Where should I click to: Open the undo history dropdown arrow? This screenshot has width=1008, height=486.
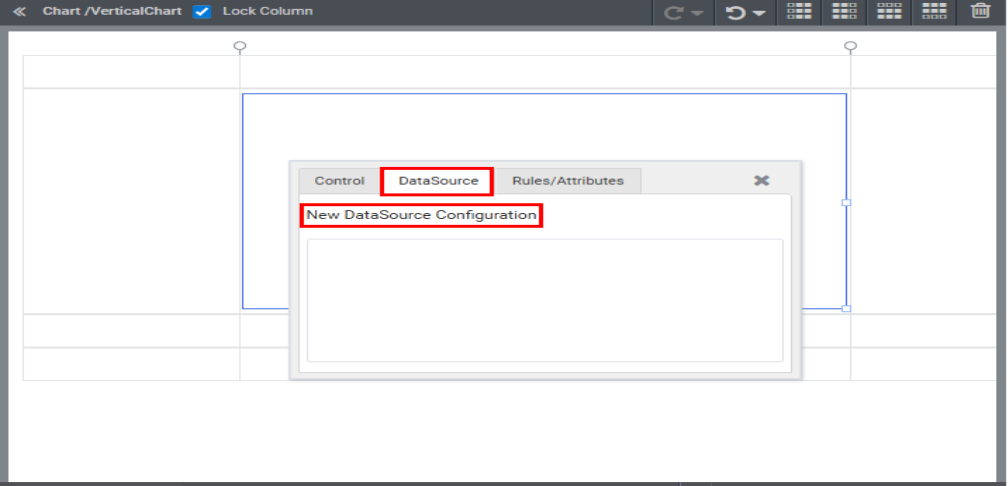[759, 14]
